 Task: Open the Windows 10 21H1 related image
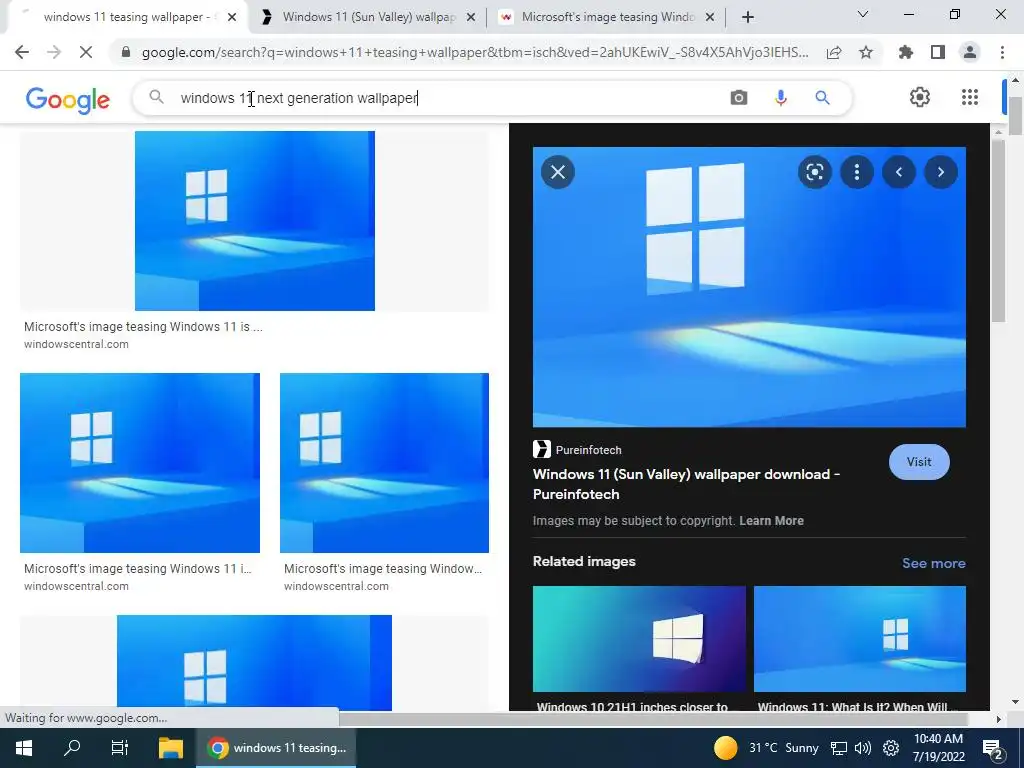tap(639, 639)
